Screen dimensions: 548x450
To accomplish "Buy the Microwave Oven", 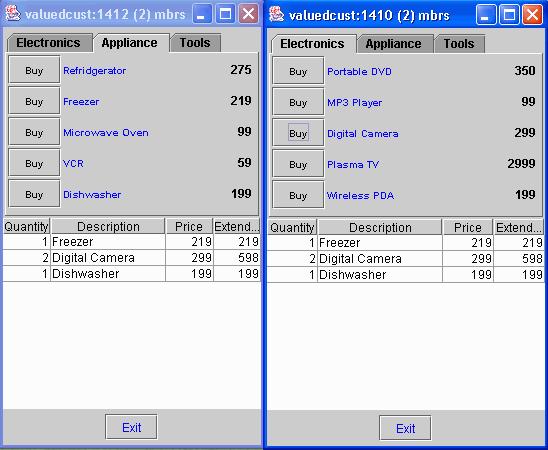I will point(34,132).
